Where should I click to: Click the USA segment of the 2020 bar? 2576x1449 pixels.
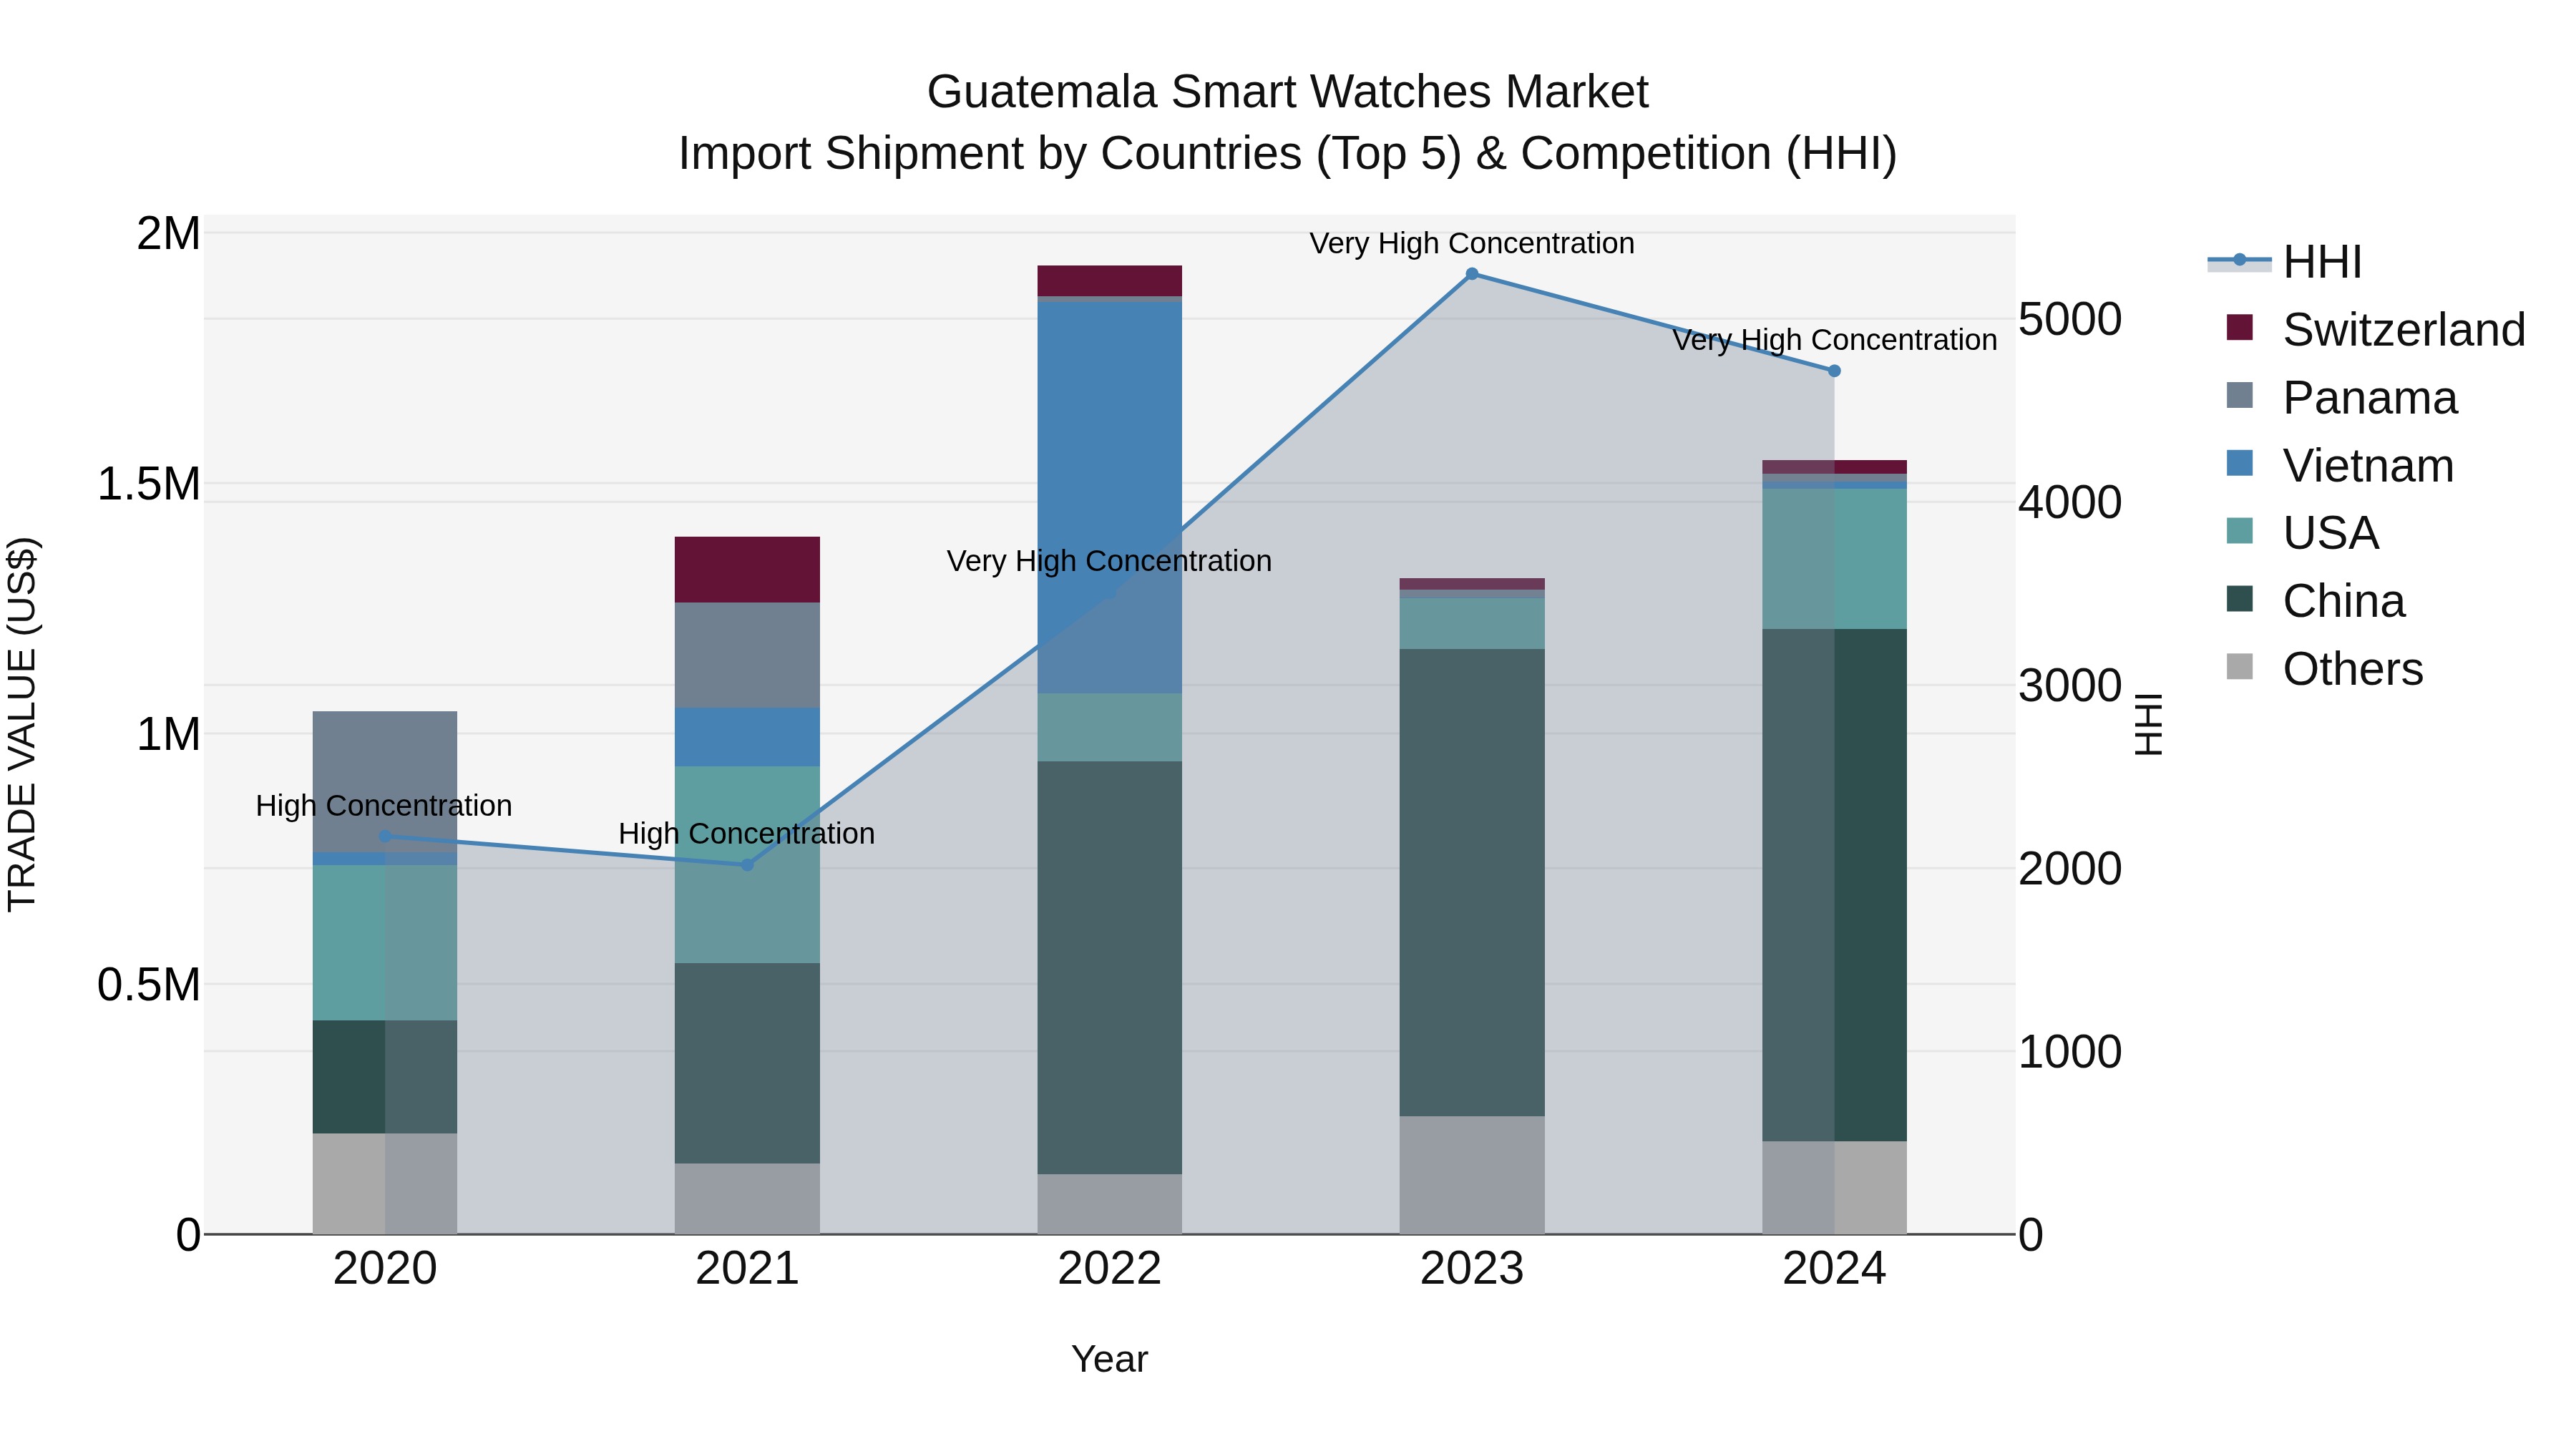(x=385, y=942)
